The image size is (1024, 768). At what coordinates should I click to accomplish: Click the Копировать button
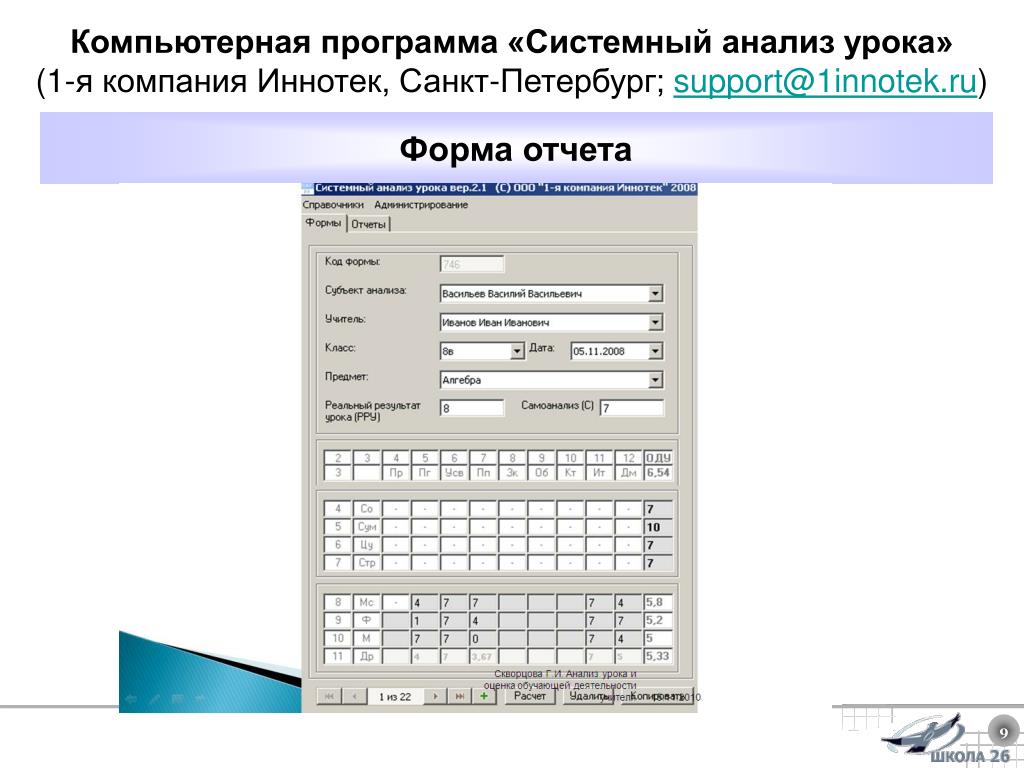(x=657, y=696)
